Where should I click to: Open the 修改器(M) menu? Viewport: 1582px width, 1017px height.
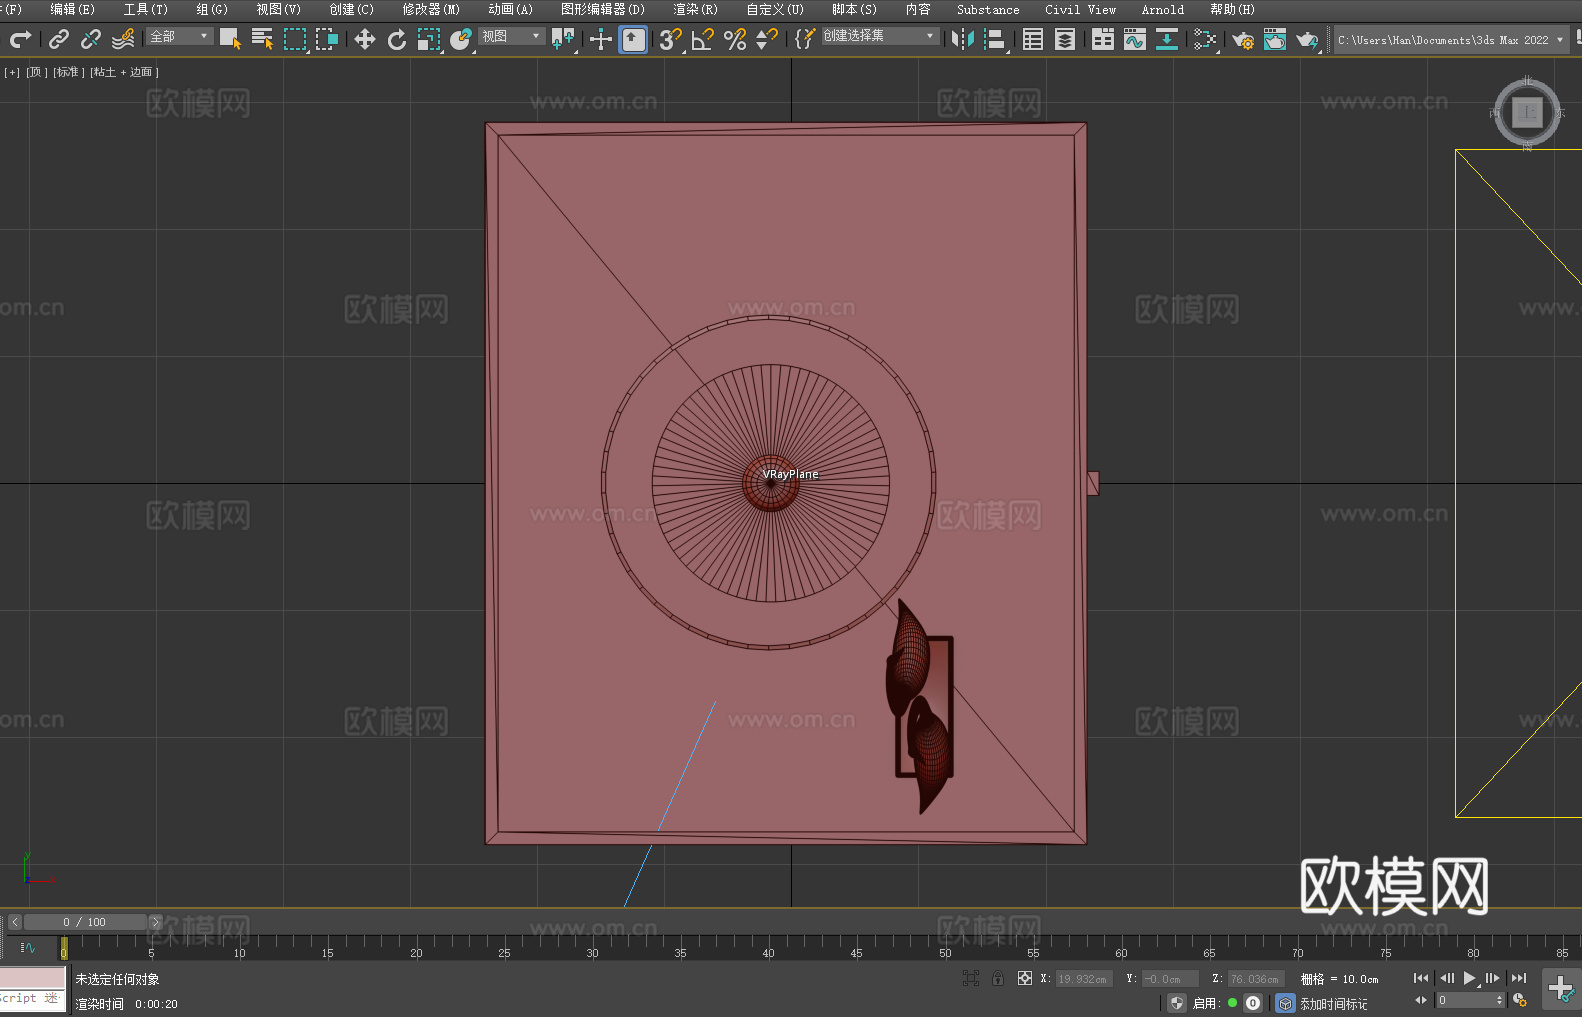(431, 9)
